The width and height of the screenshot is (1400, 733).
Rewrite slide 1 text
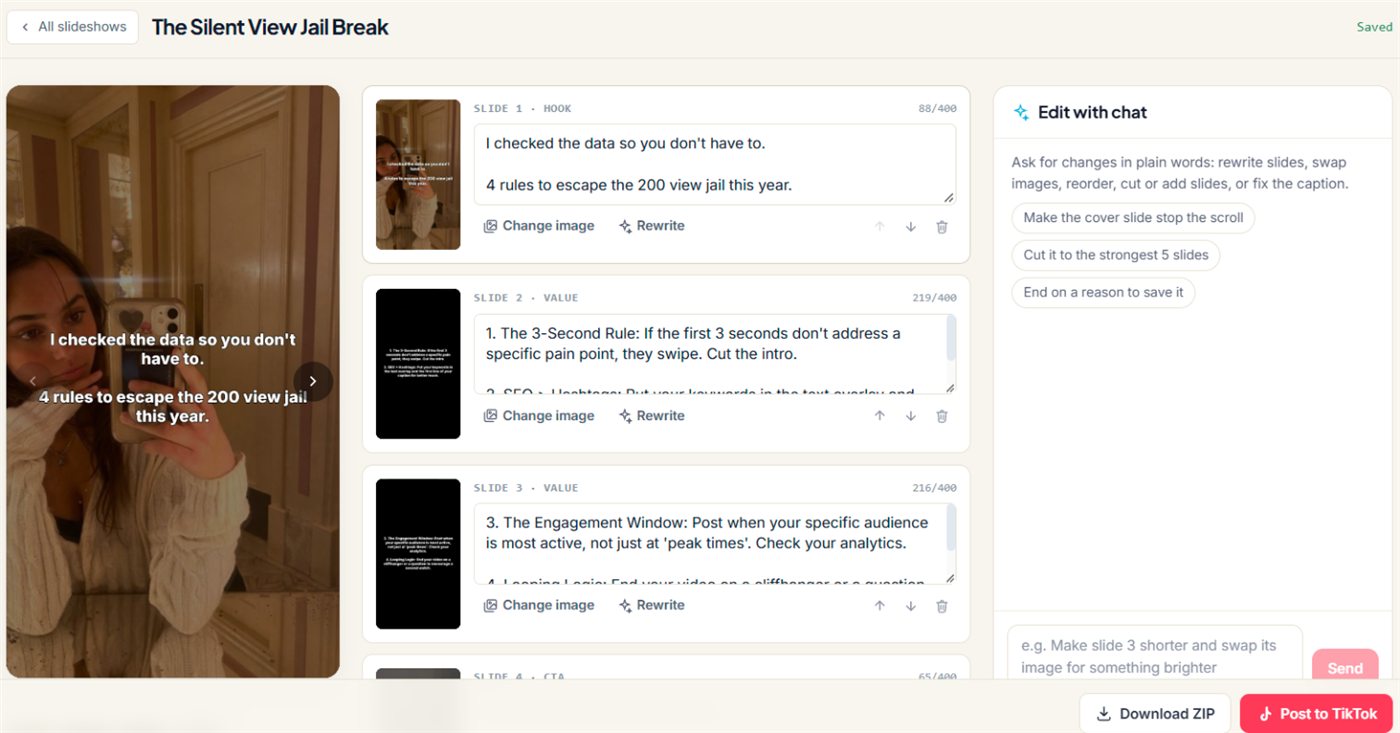651,226
